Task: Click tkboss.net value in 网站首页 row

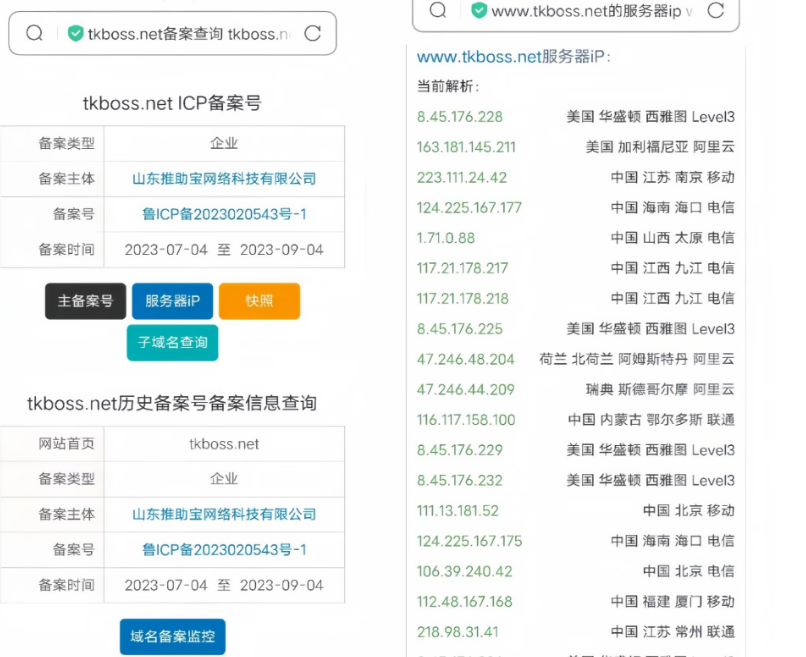Action: pyautogui.click(x=224, y=444)
